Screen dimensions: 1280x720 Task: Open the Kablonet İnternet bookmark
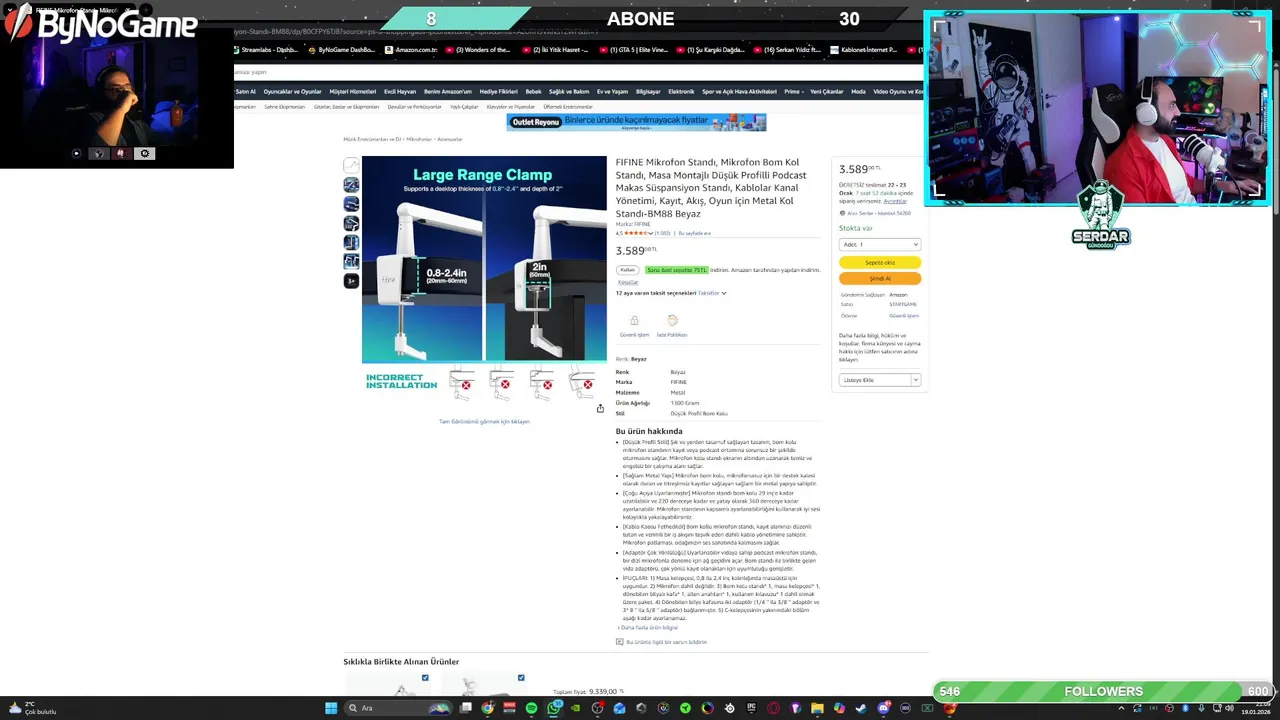pos(864,49)
